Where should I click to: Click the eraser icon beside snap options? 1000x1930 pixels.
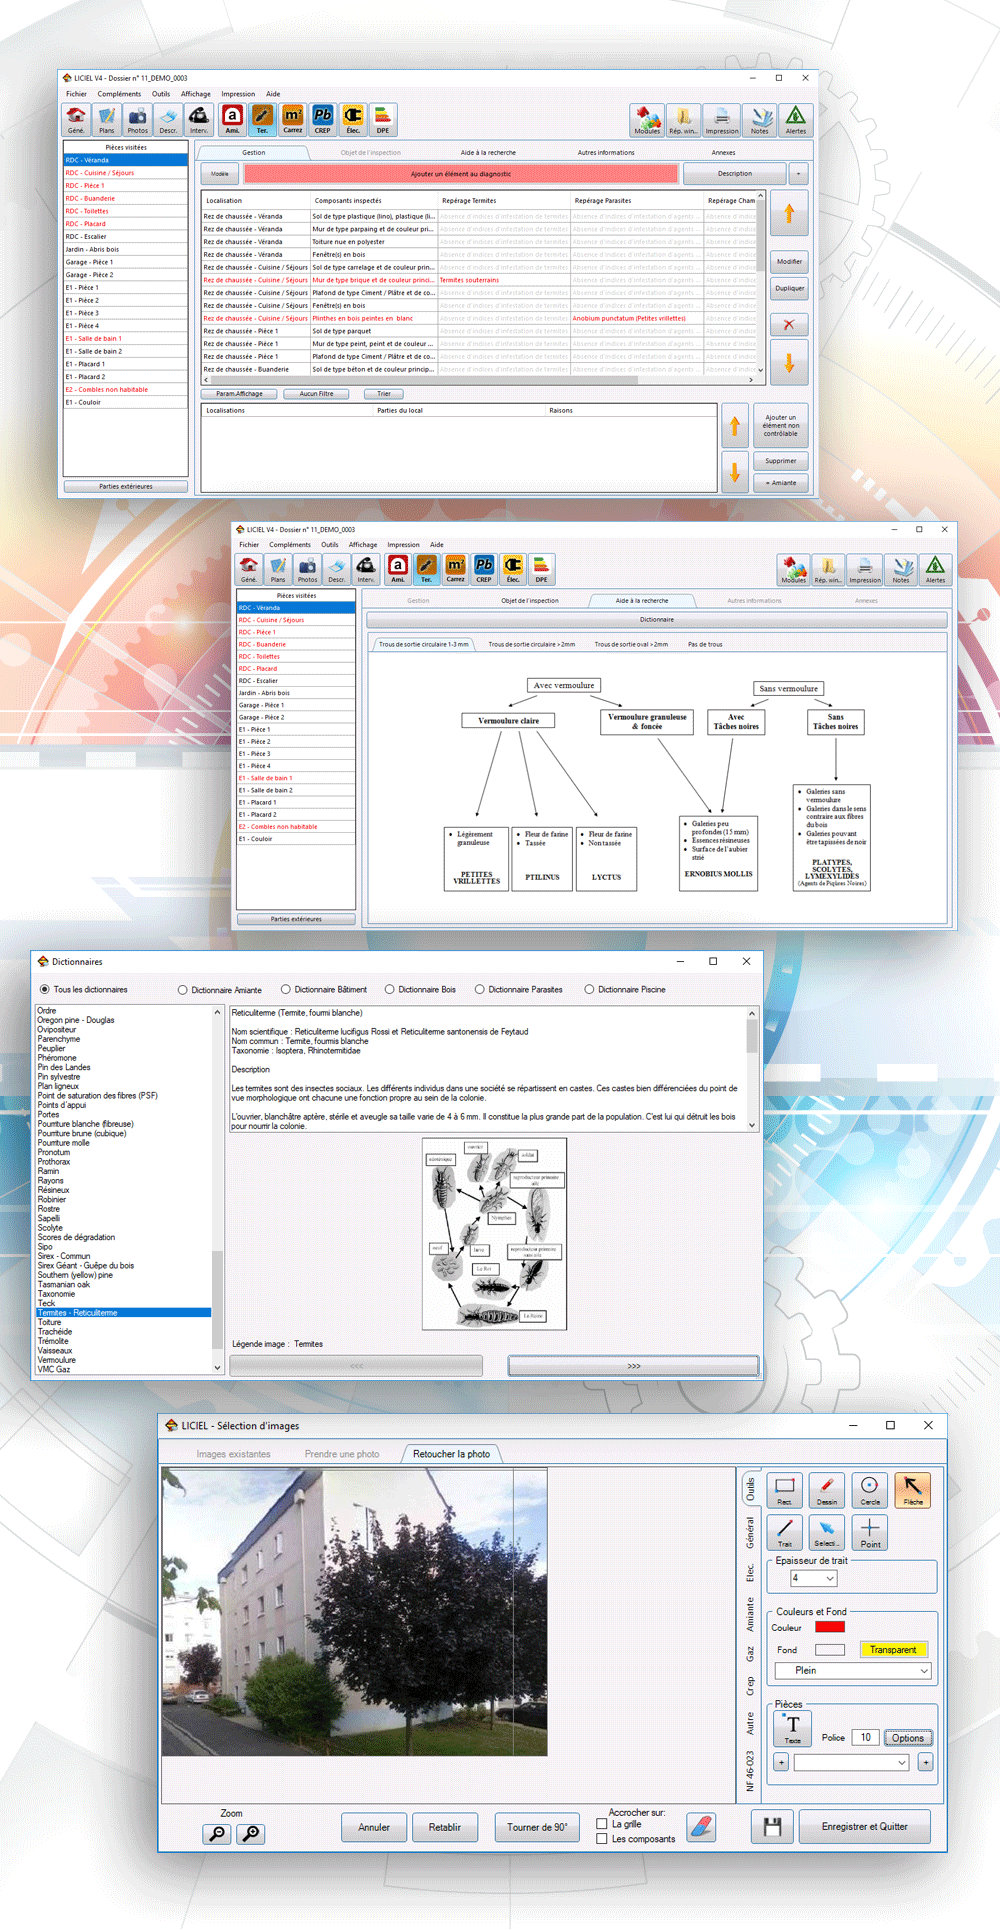tap(702, 1827)
